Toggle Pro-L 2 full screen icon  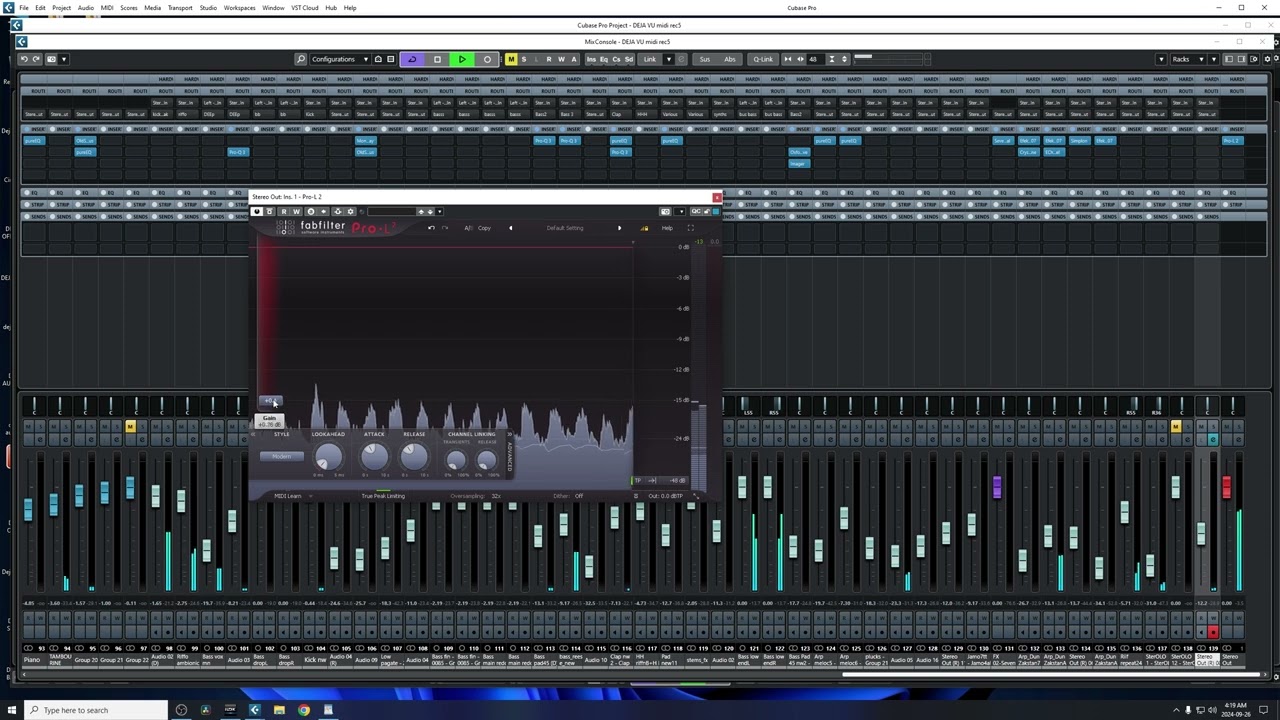click(x=690, y=228)
